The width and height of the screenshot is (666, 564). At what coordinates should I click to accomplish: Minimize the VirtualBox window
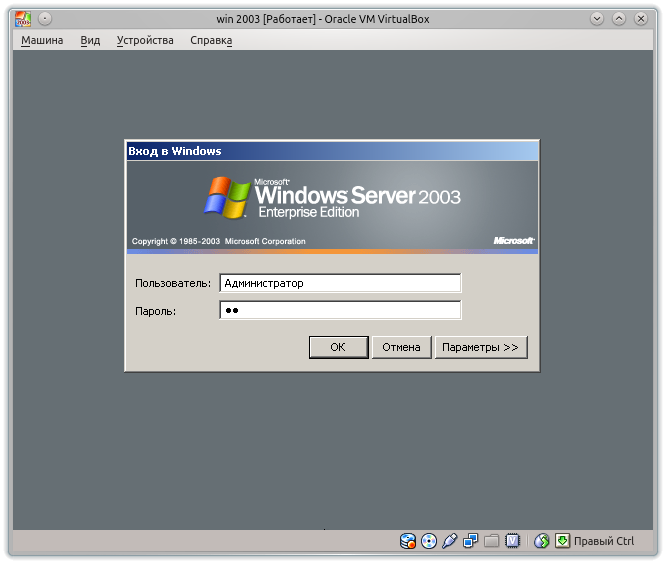click(x=597, y=19)
